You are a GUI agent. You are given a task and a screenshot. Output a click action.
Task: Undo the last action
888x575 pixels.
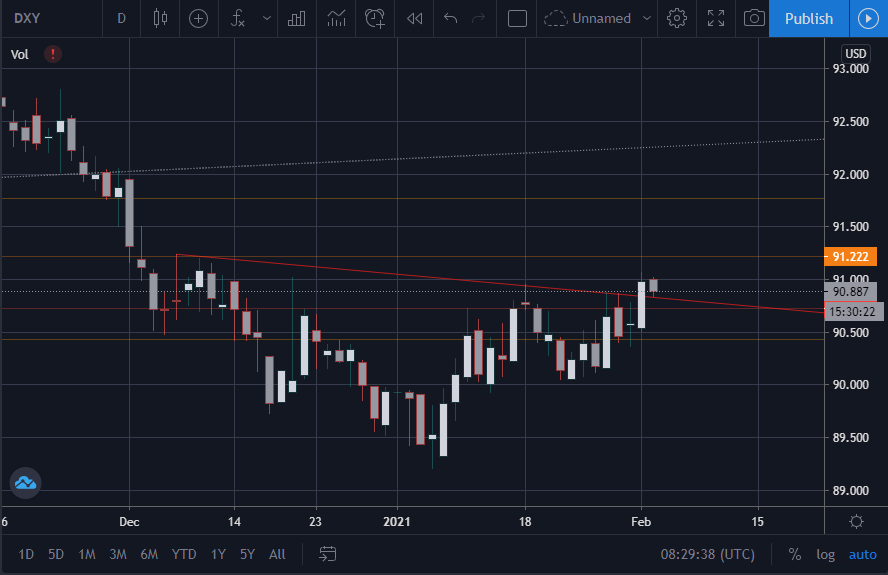click(x=450, y=18)
